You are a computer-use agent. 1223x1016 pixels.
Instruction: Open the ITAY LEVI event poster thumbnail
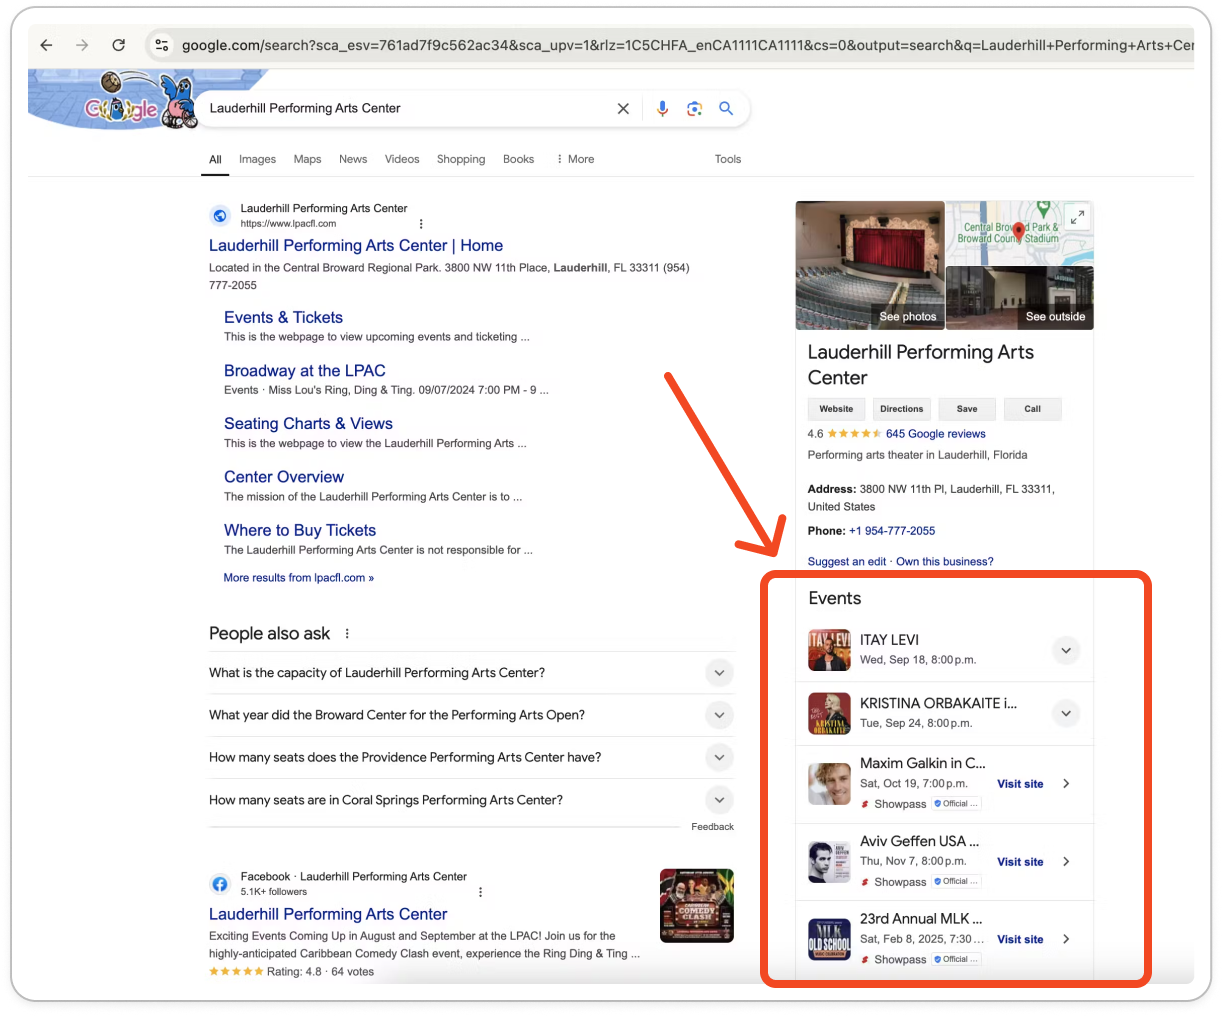click(x=829, y=650)
